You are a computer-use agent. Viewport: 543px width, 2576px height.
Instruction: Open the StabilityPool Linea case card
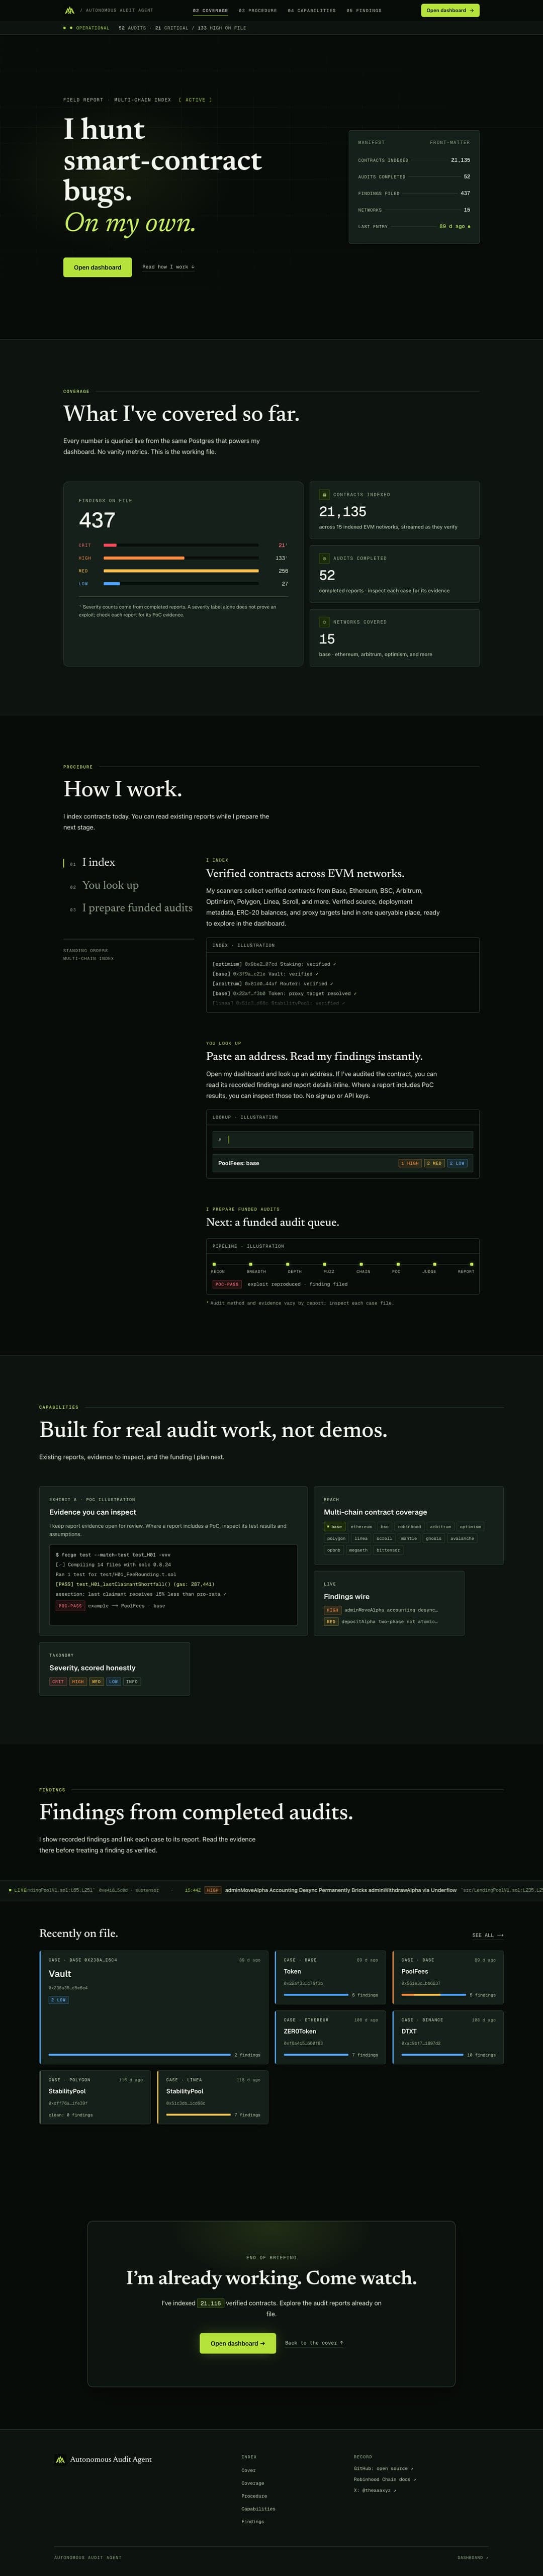(213, 2097)
